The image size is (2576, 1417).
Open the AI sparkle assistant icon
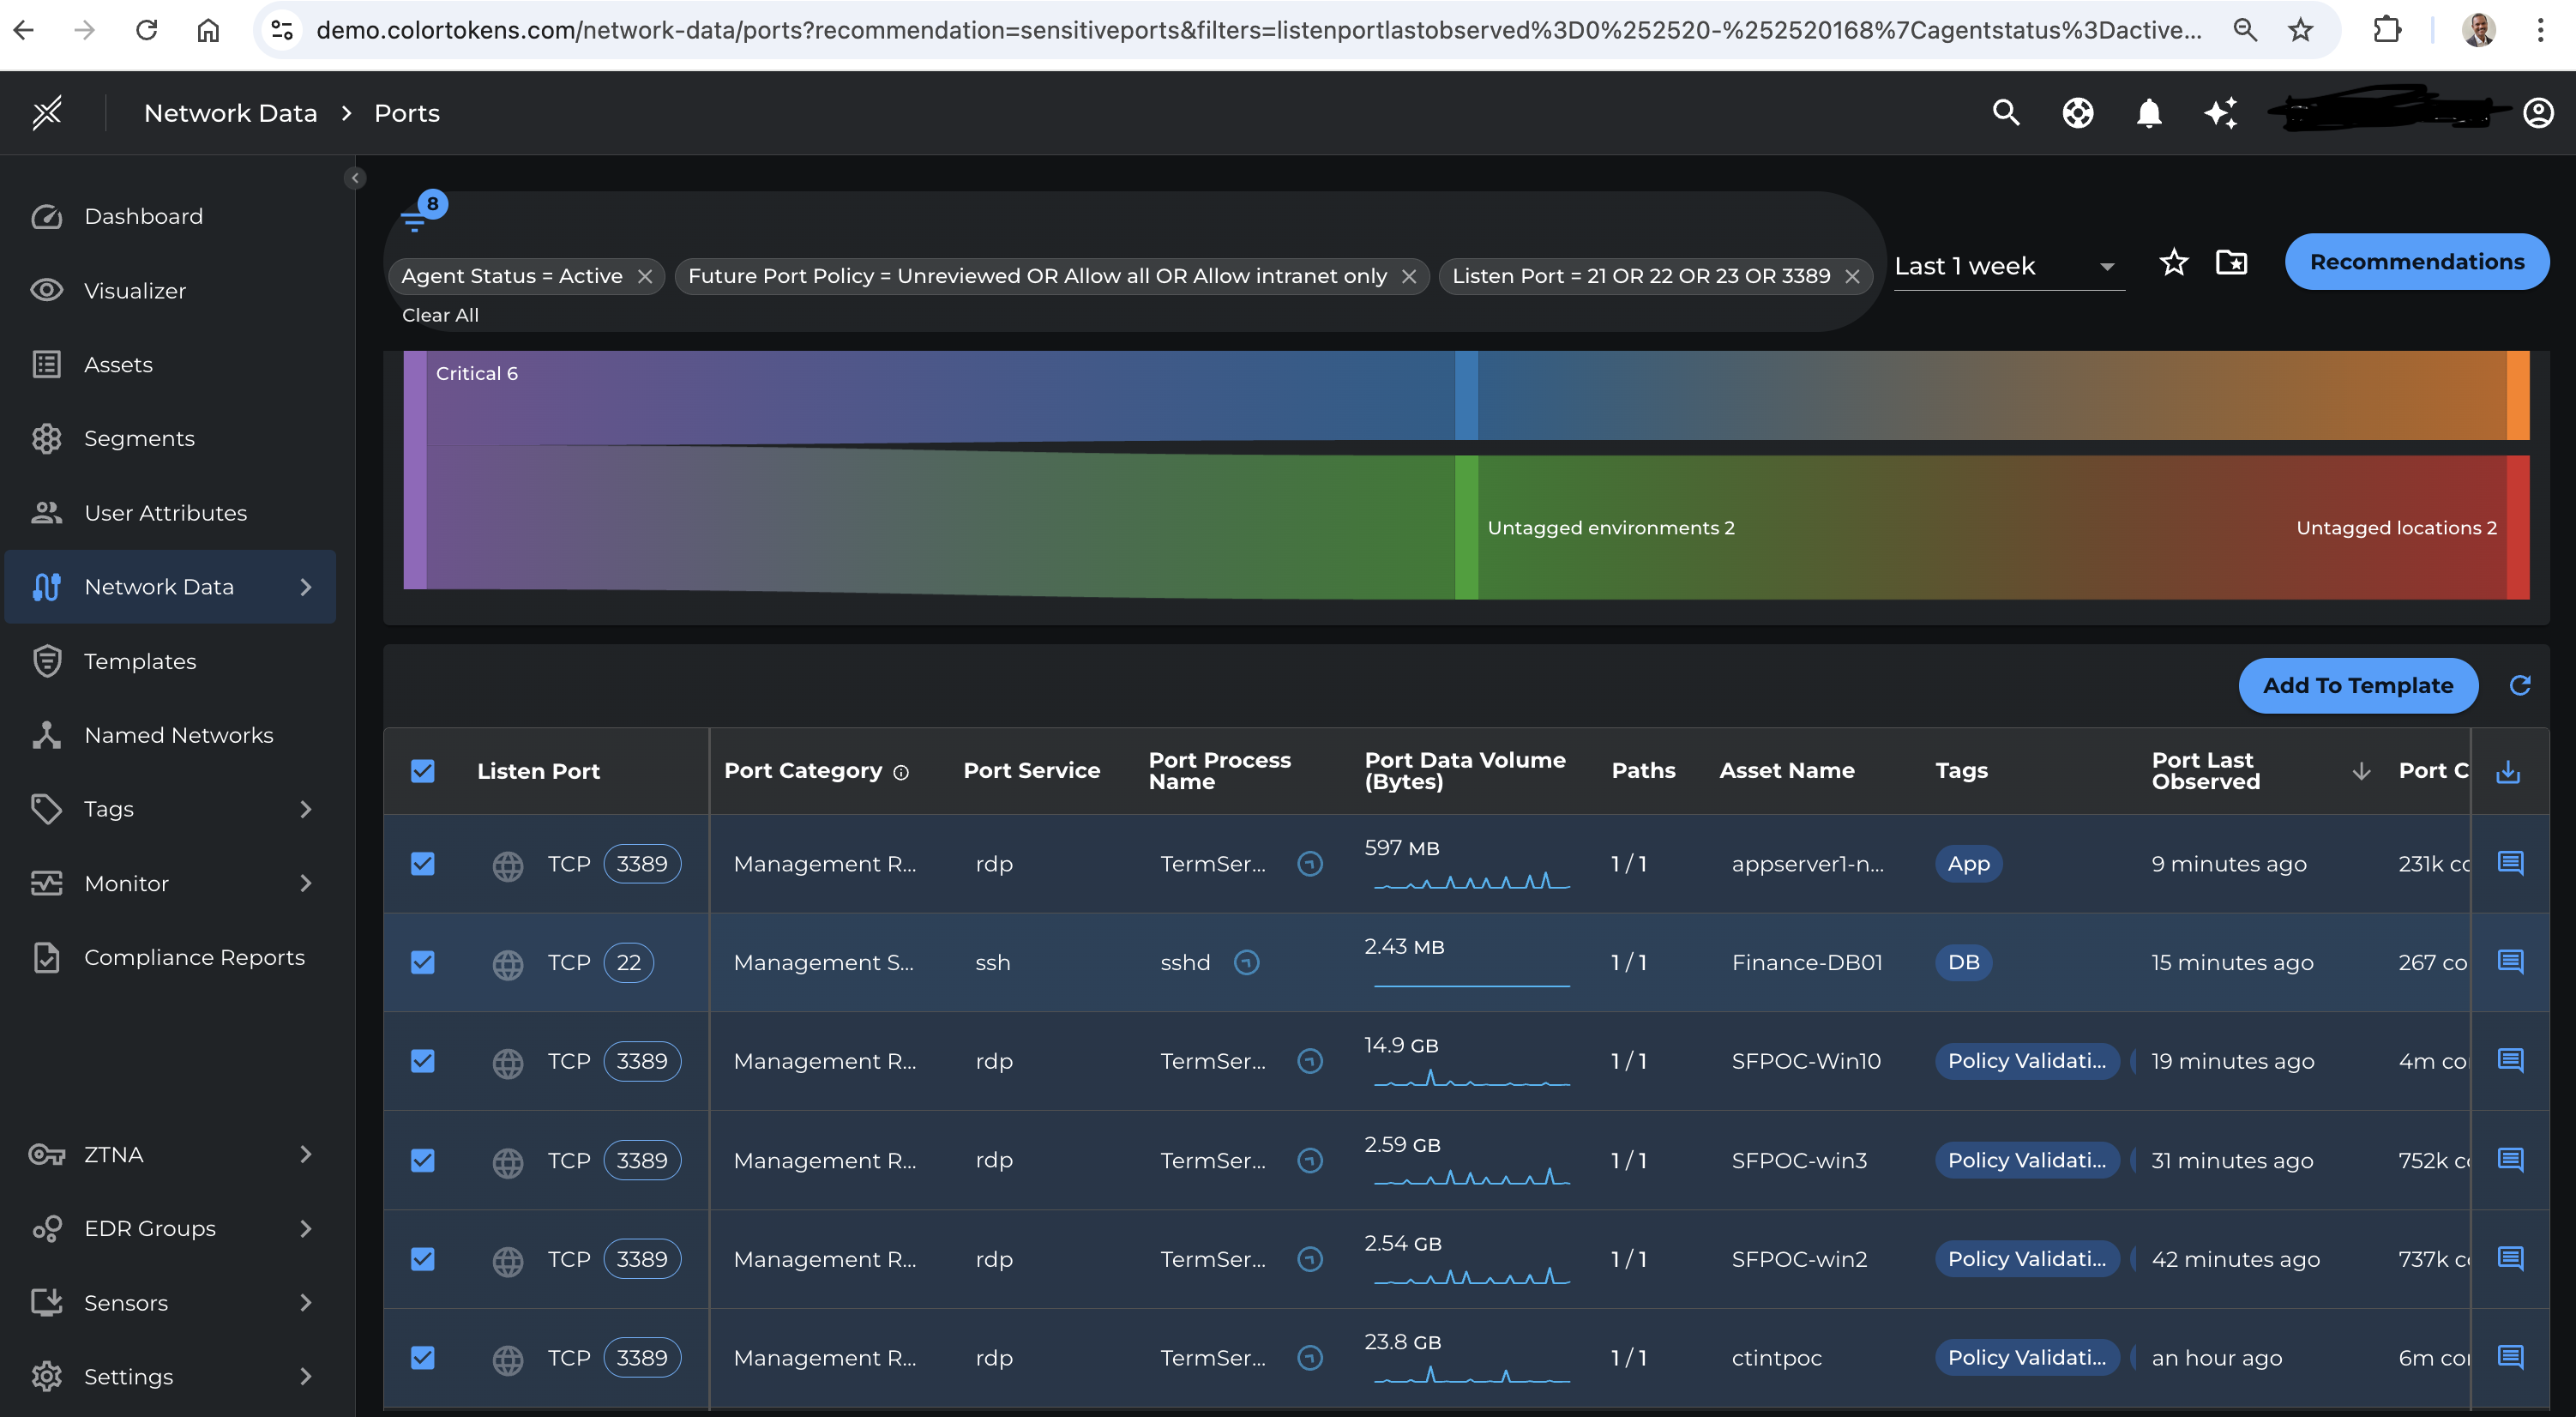point(2220,113)
